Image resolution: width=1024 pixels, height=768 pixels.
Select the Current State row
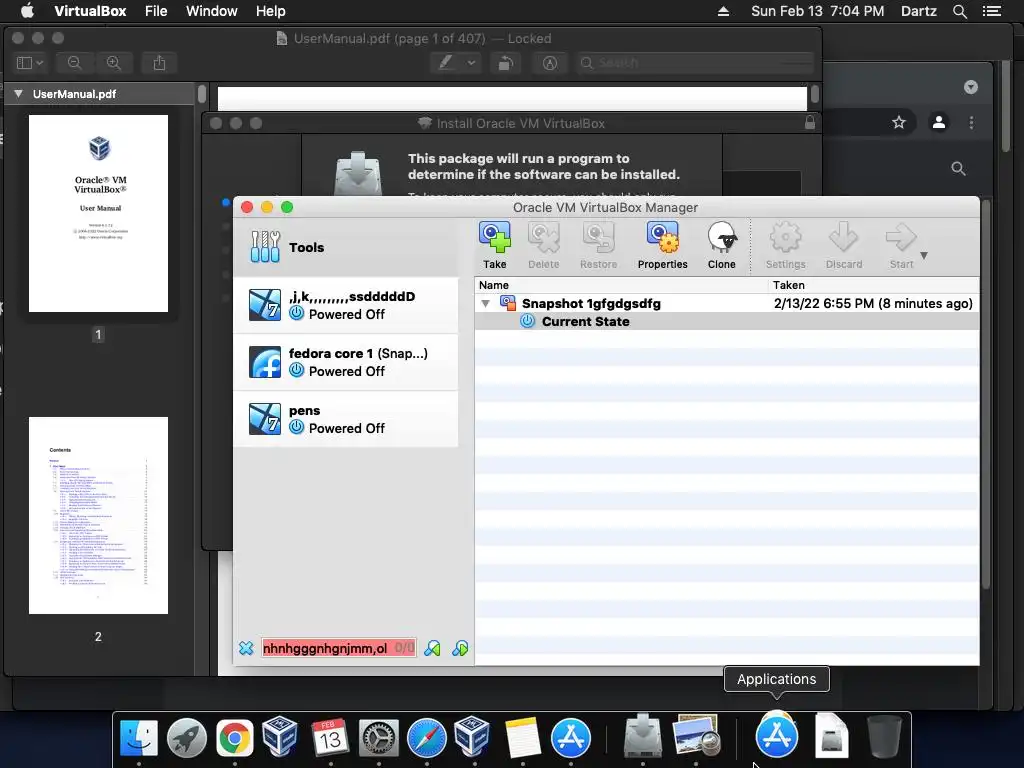(727, 321)
